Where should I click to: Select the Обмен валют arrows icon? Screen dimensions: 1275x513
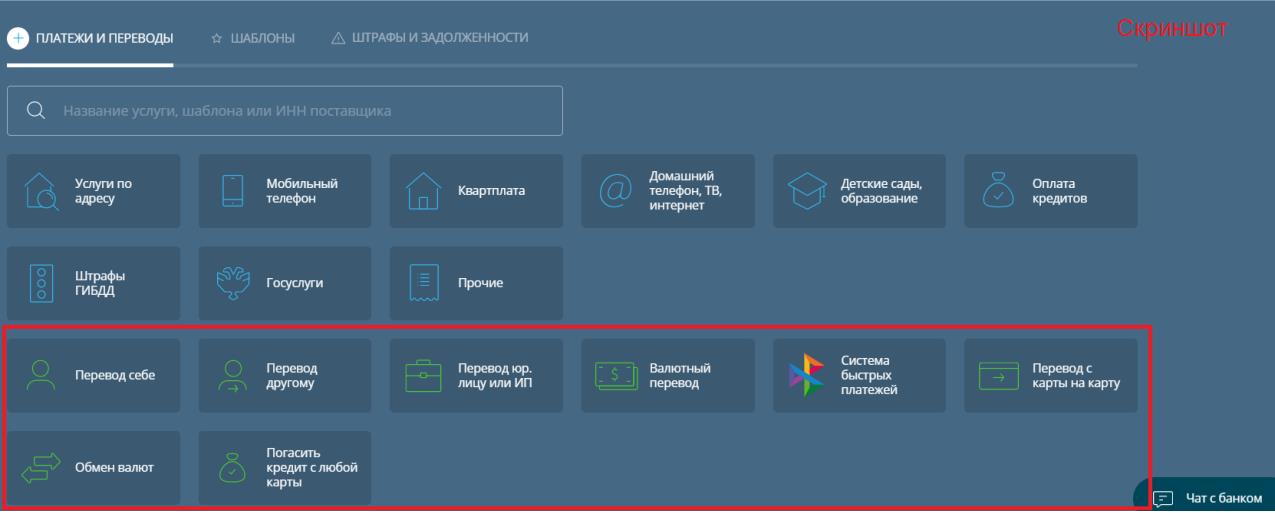coord(41,467)
